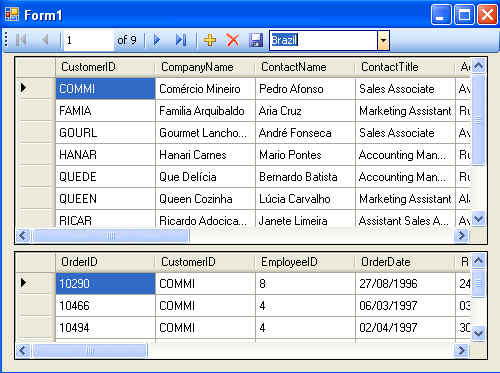
Task: Delete the current record with red X
Action: [233, 40]
